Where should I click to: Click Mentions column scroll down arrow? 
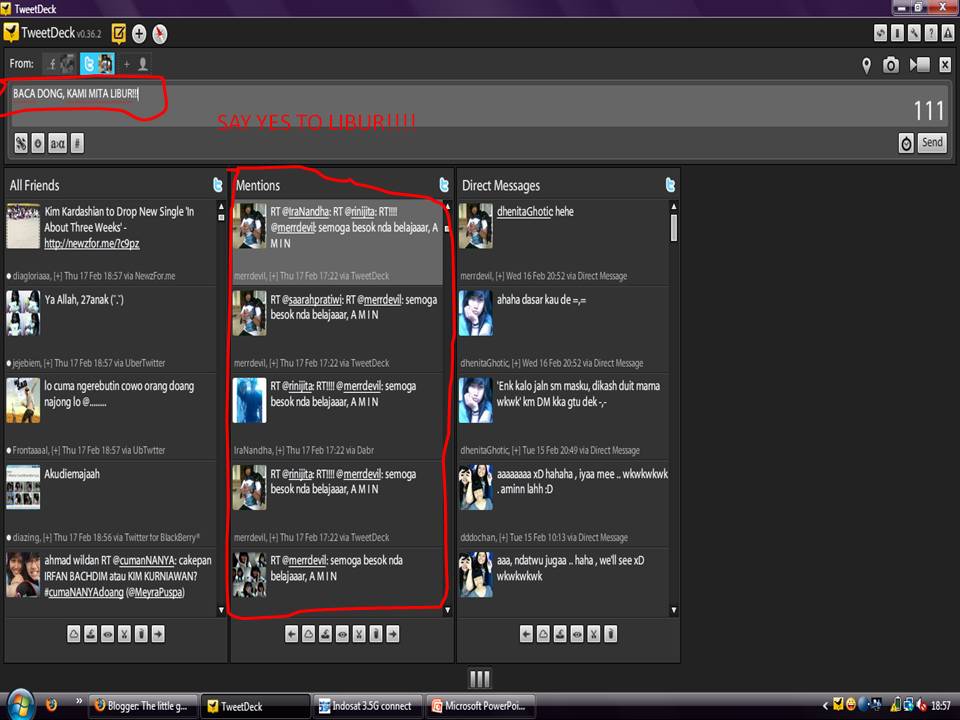[x=448, y=610]
